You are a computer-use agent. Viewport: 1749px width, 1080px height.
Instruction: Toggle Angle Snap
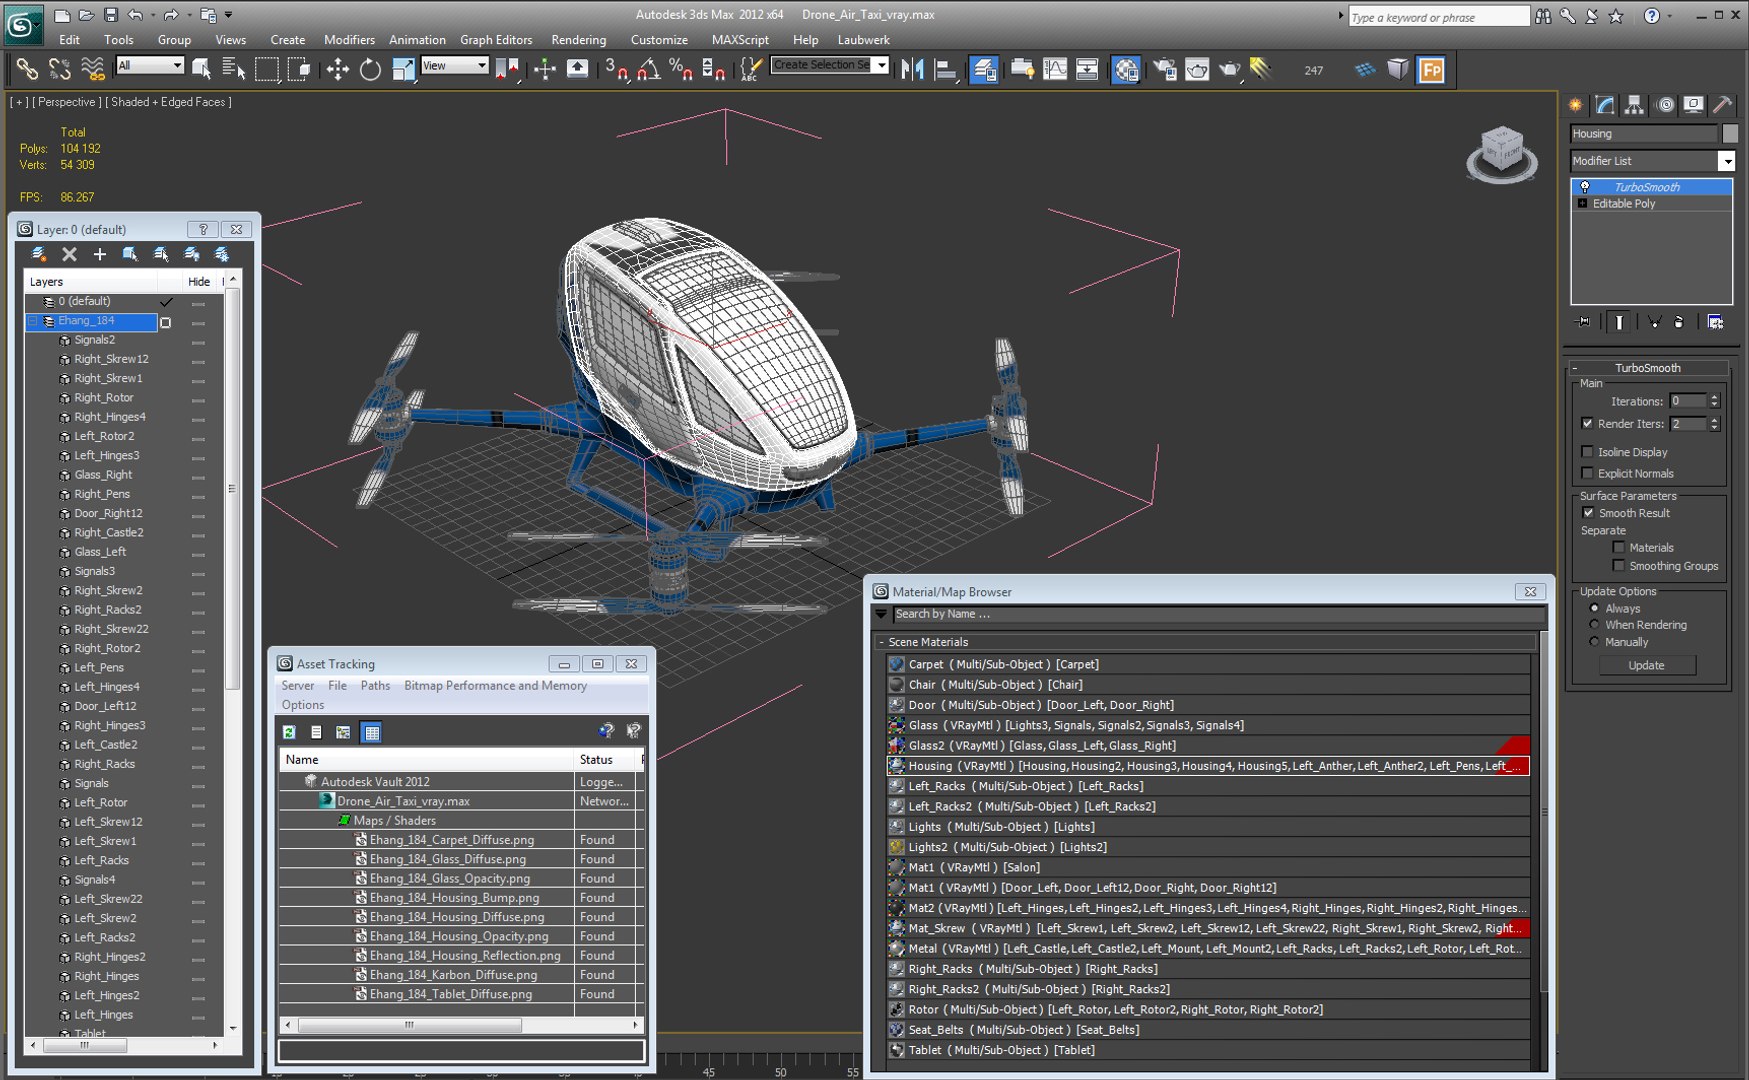tap(649, 69)
